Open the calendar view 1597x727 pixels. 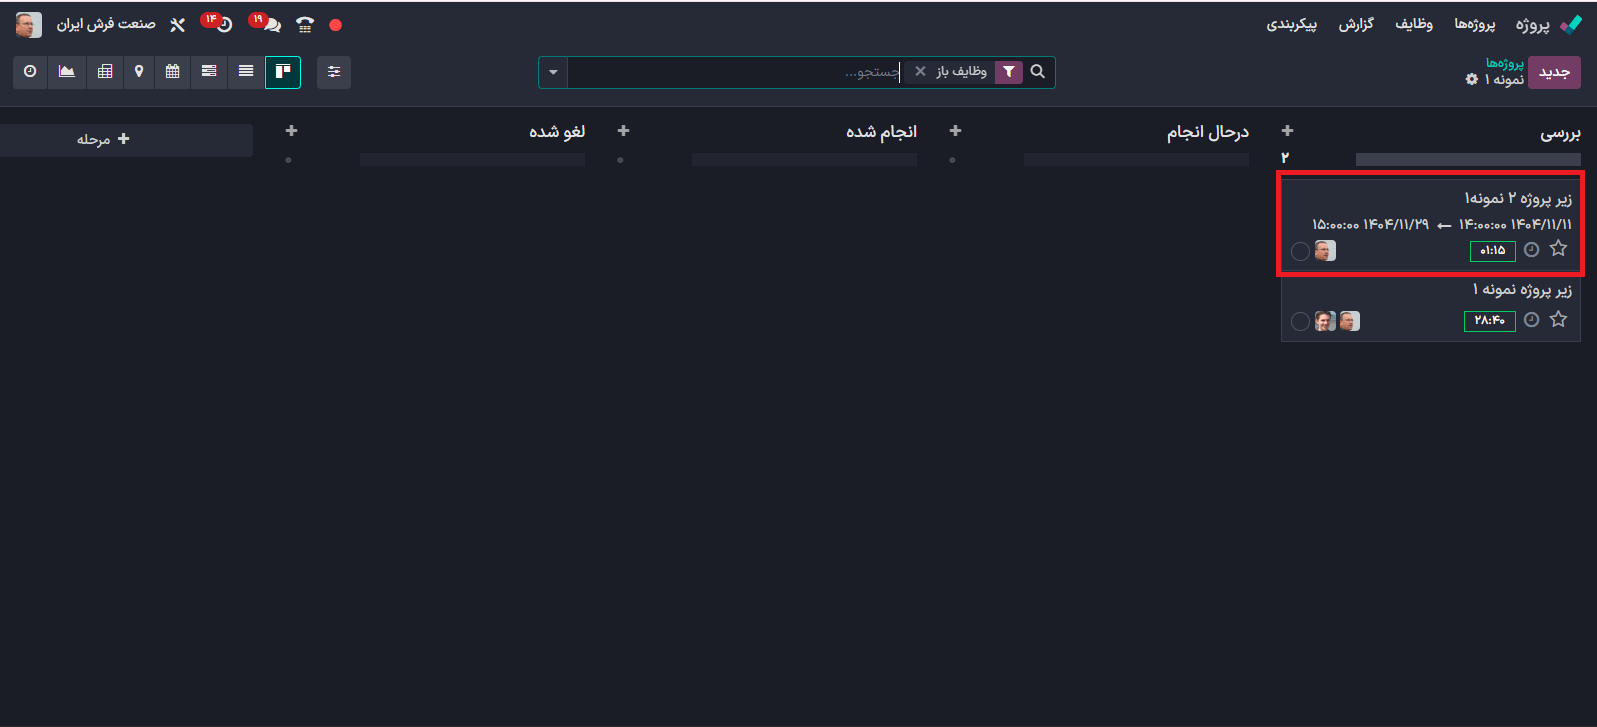pos(173,72)
